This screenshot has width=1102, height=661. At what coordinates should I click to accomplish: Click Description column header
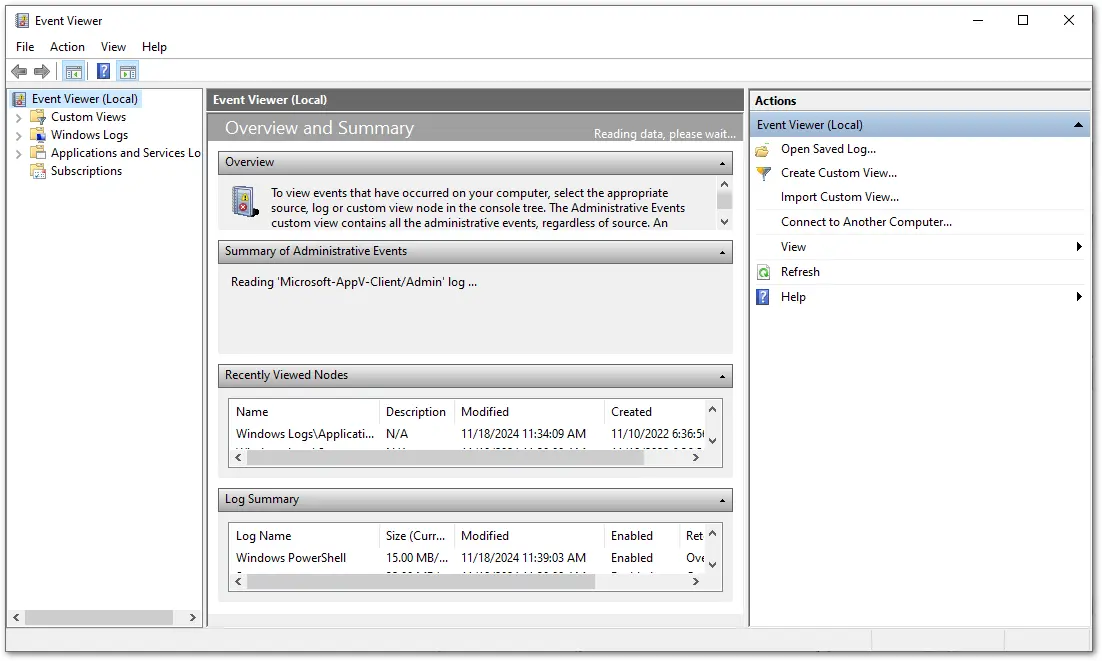tap(417, 412)
